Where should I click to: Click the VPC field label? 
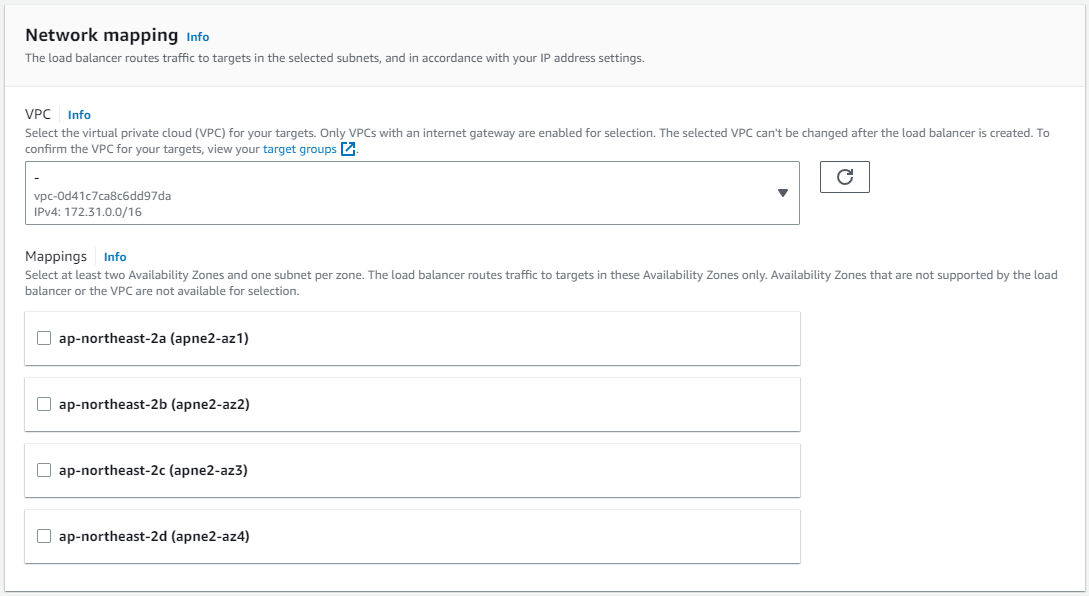coord(38,114)
